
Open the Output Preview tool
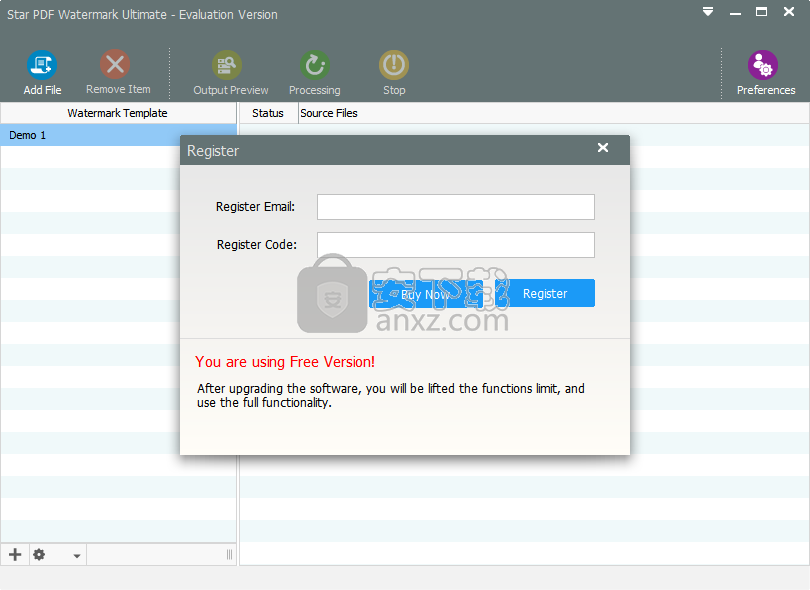click(x=227, y=65)
